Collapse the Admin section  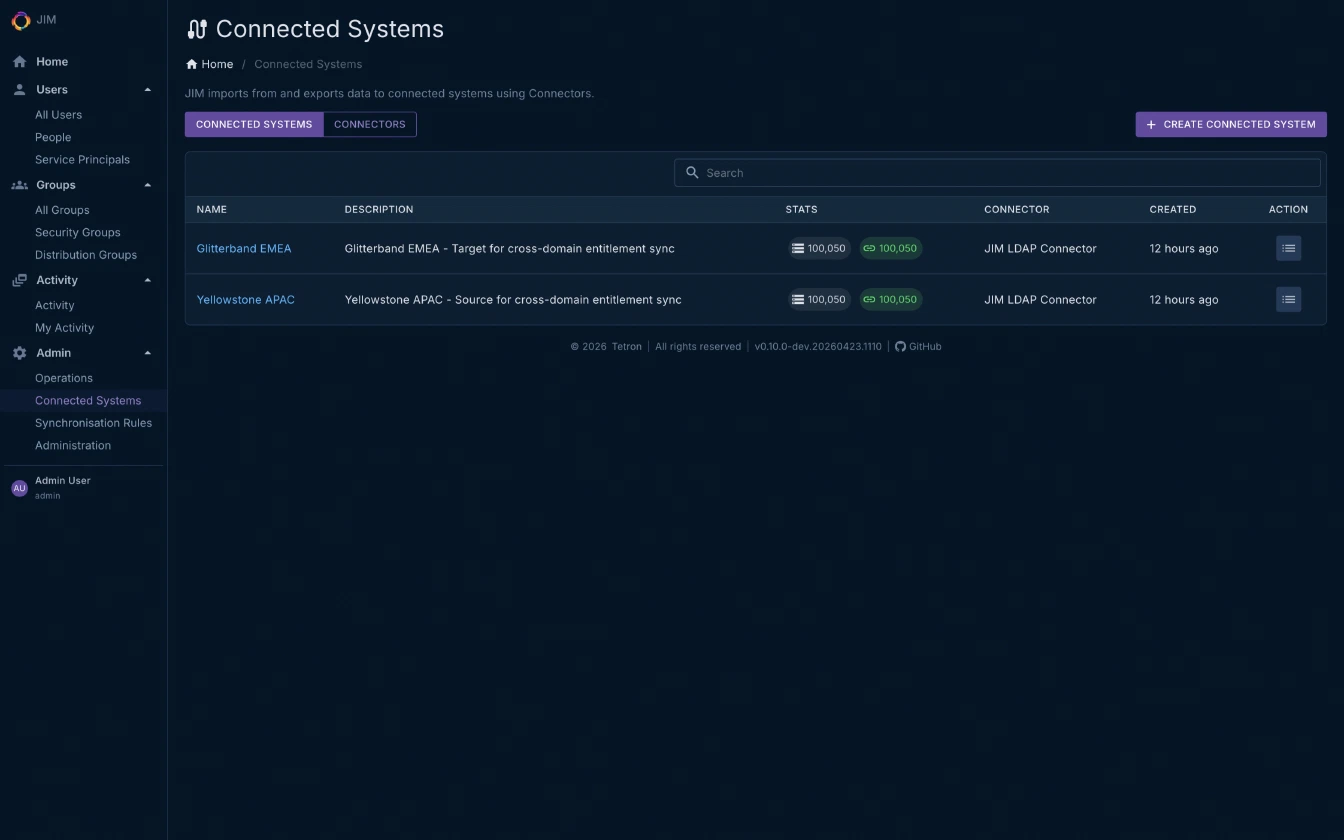pos(147,352)
